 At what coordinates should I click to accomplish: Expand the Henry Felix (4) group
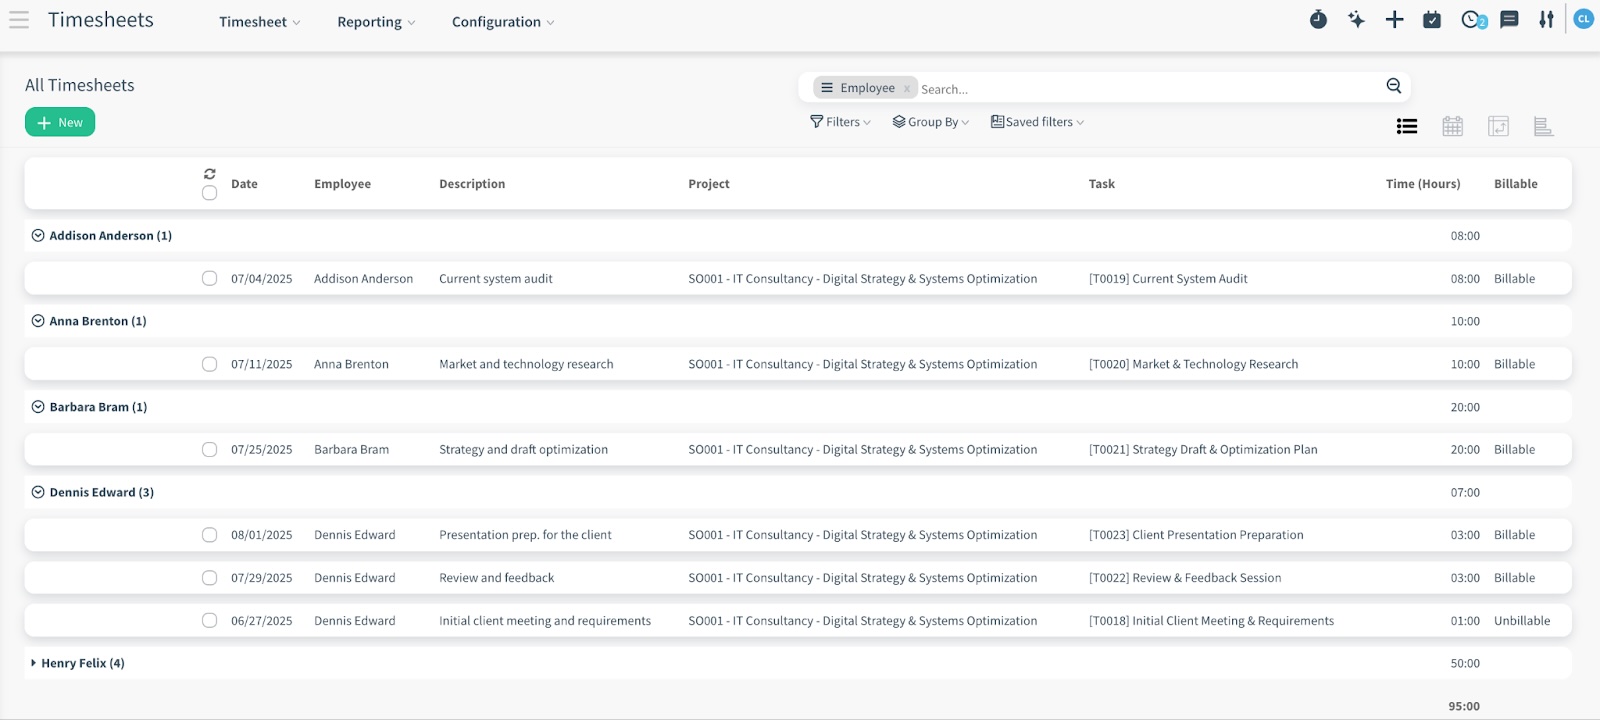(82, 663)
